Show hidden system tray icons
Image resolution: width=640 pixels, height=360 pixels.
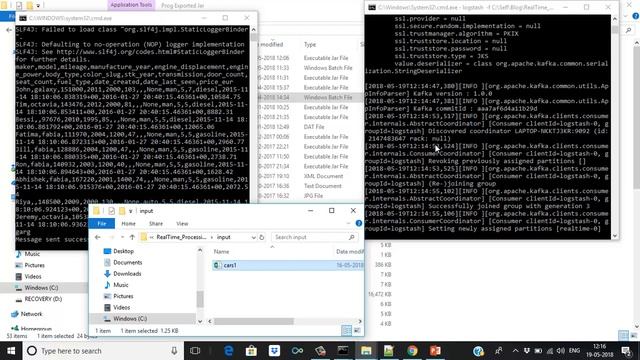(x=515, y=351)
